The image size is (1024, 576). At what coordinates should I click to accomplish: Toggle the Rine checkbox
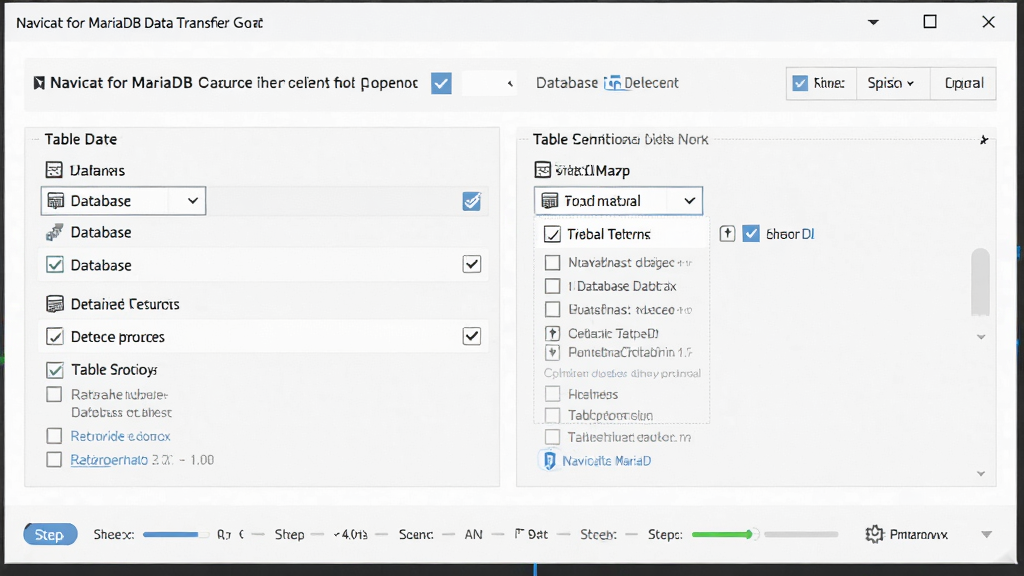[x=800, y=83]
